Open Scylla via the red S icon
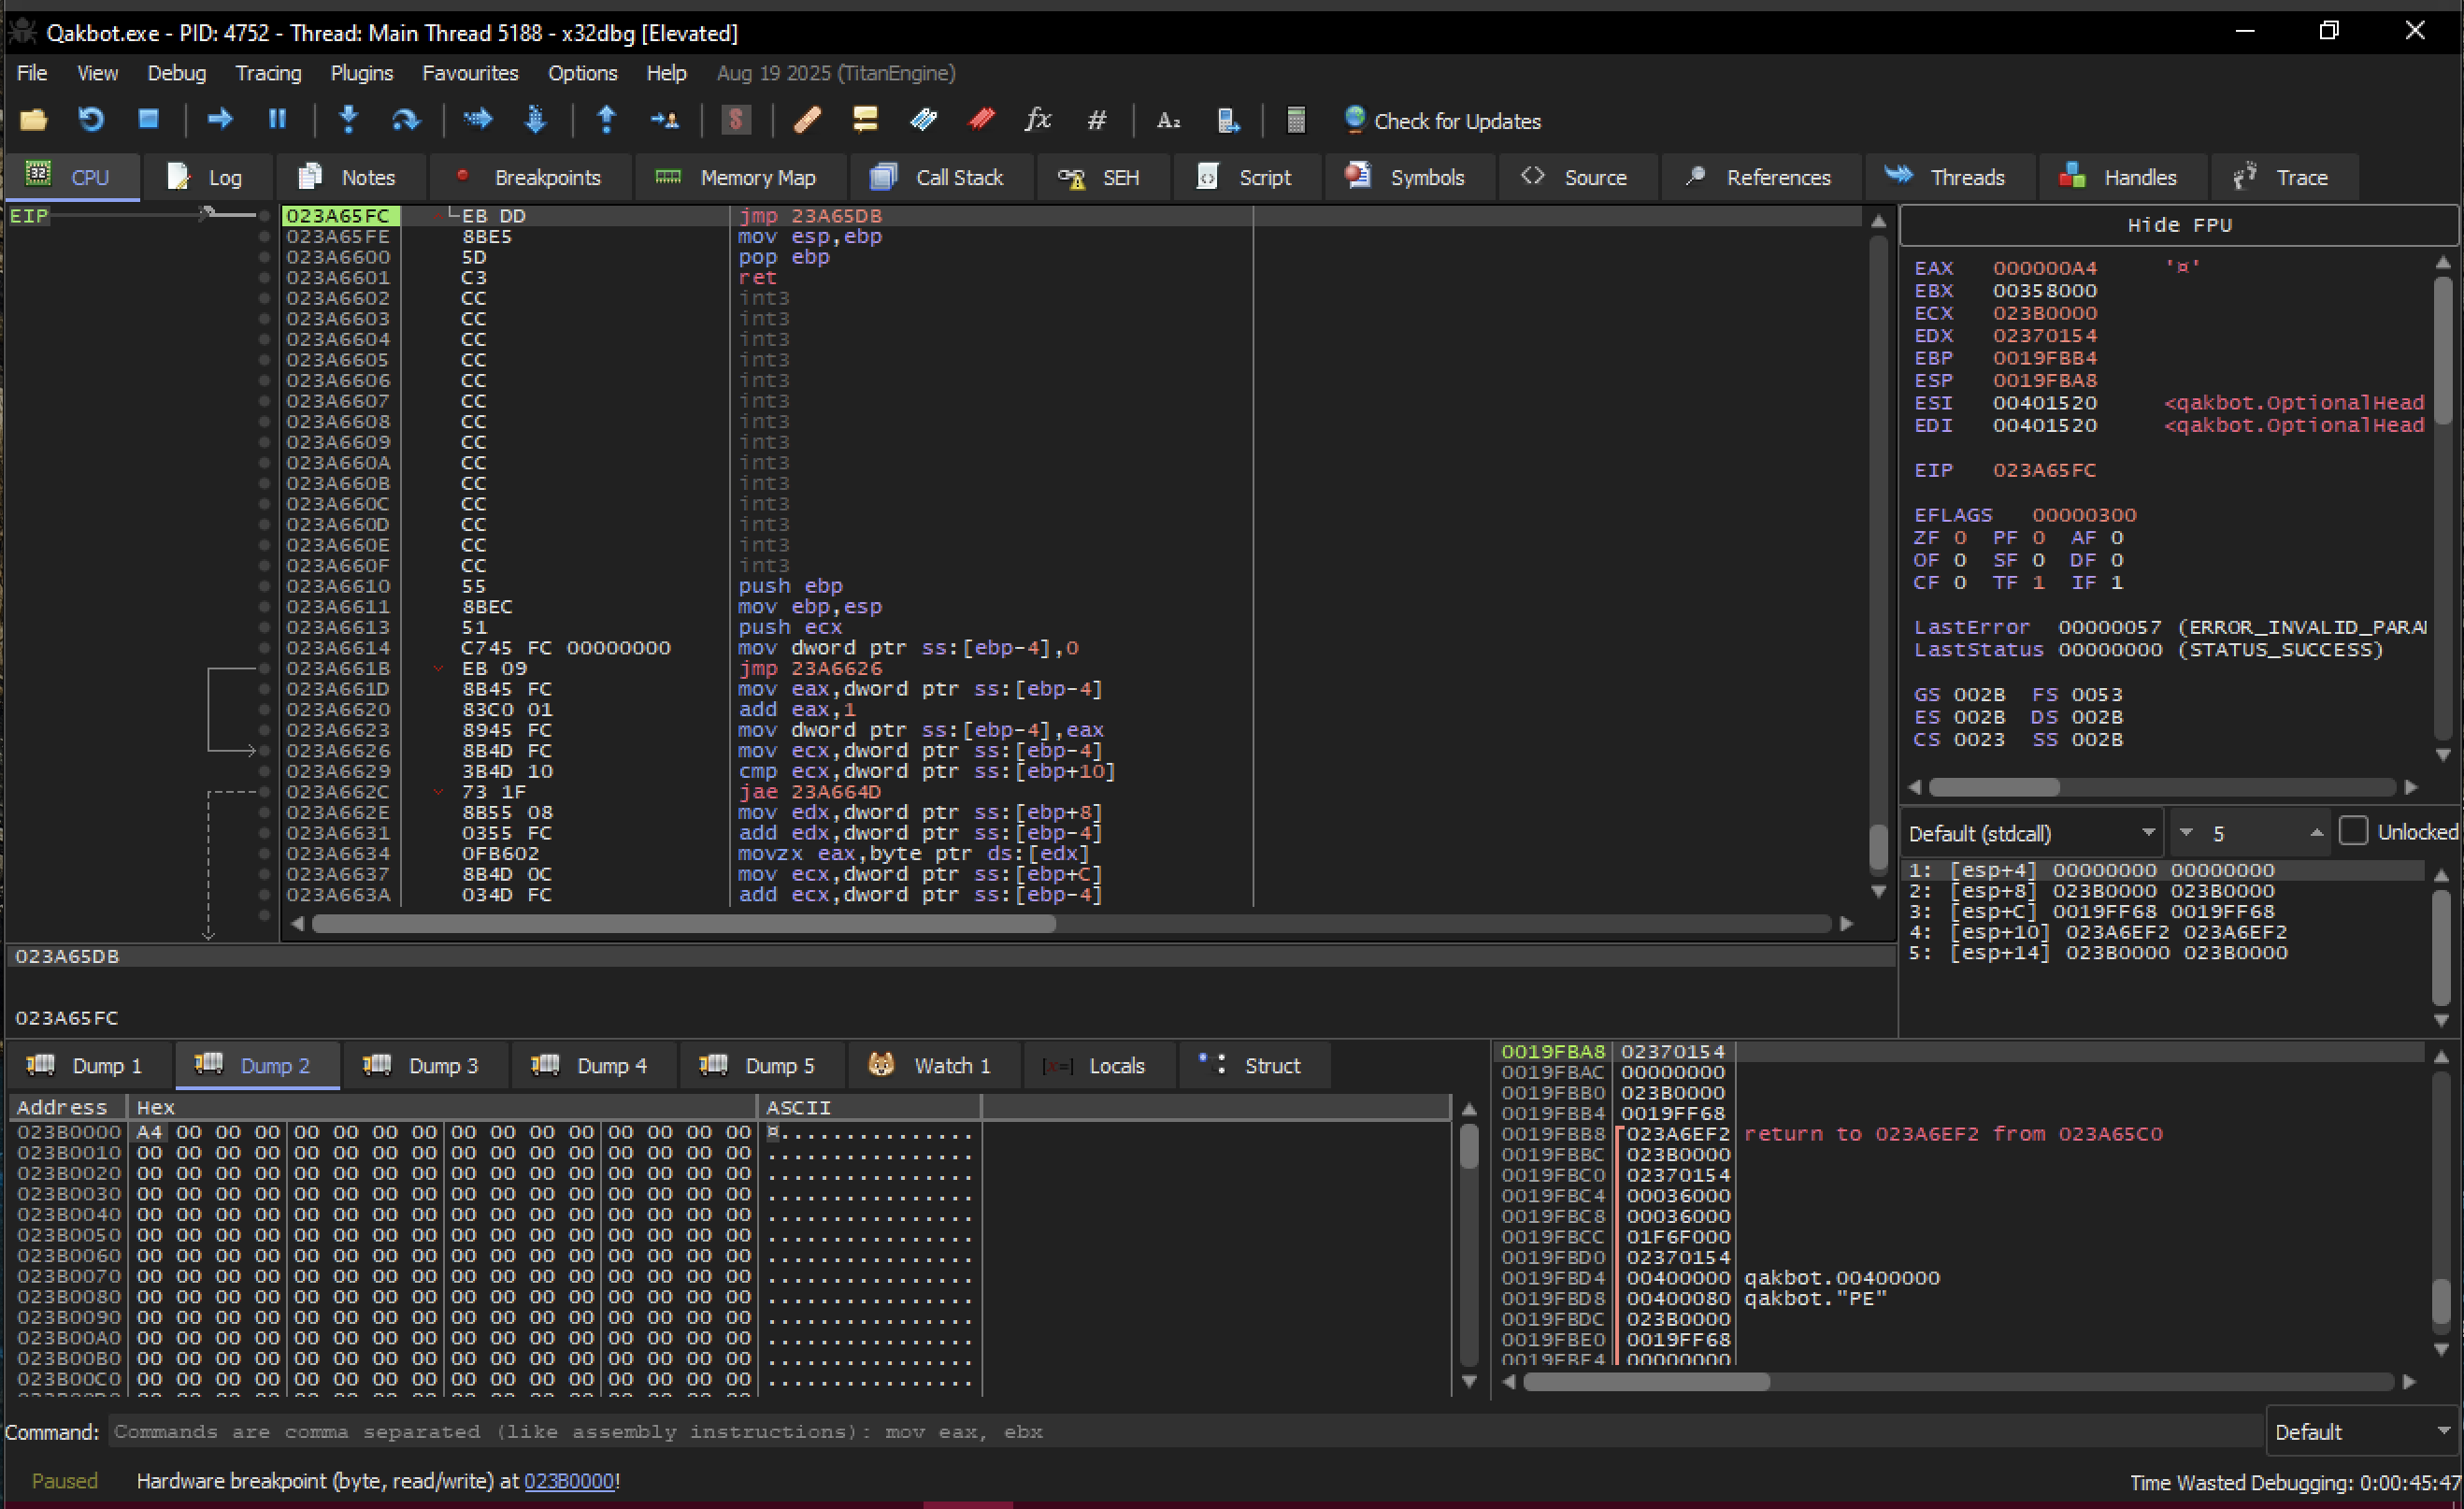The width and height of the screenshot is (2464, 1509). tap(736, 121)
